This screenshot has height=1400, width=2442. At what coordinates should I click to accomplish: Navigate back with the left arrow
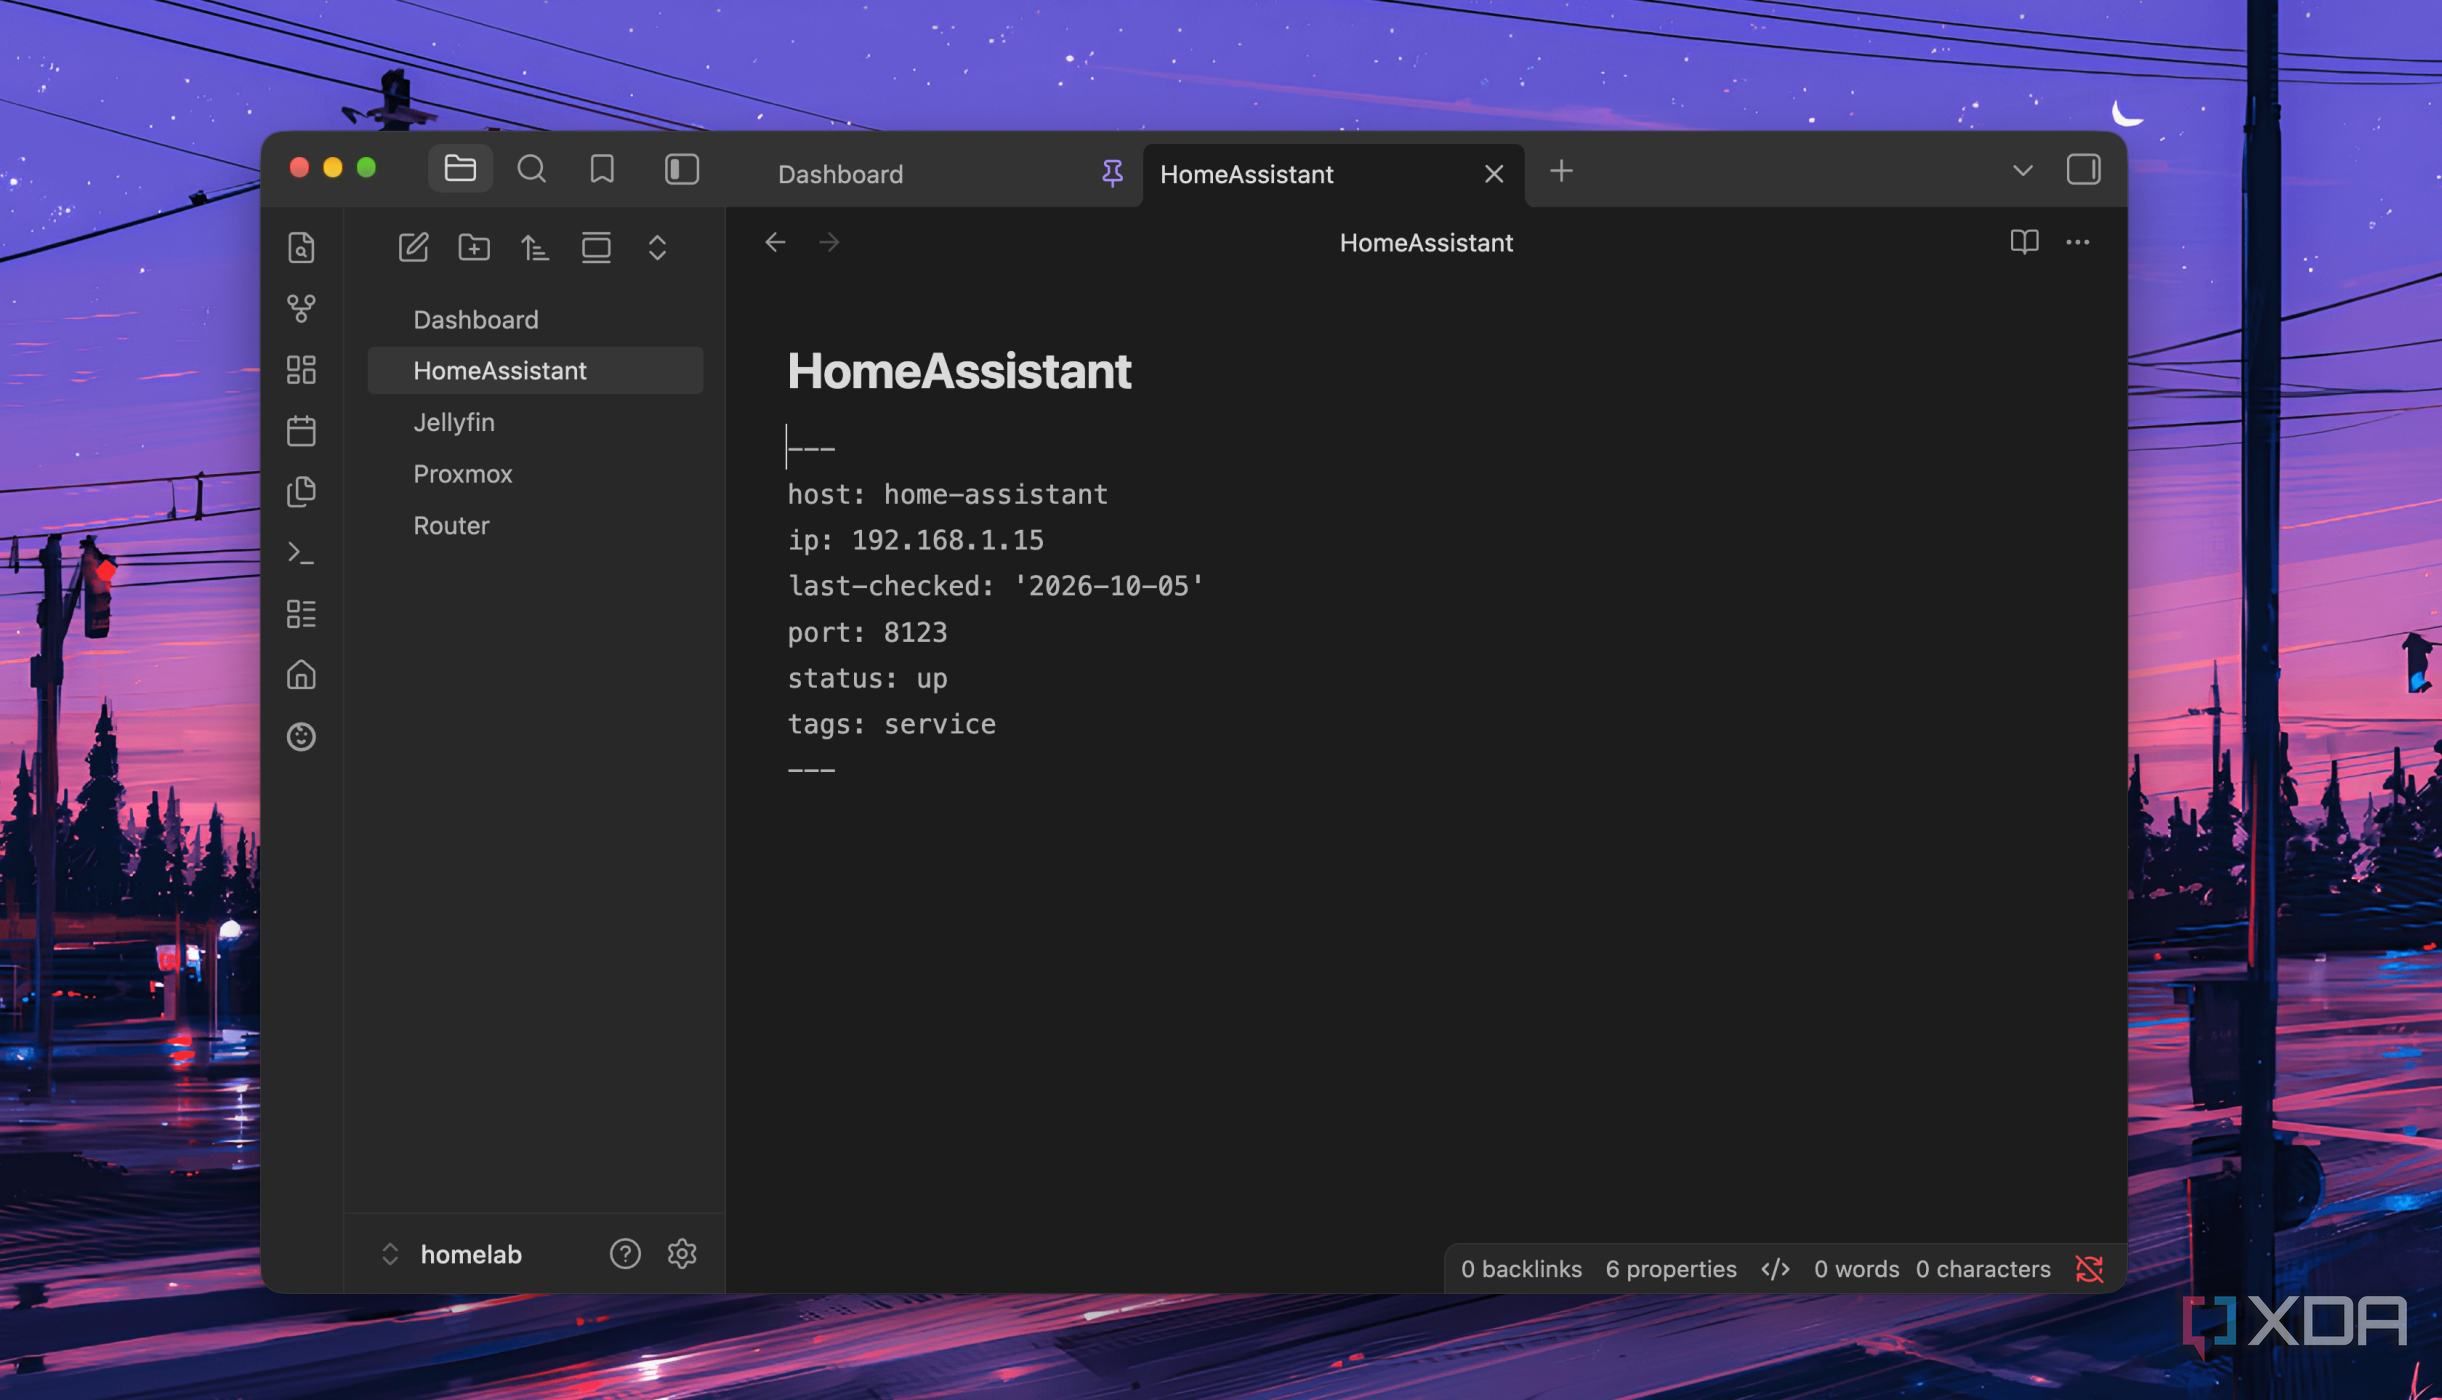click(x=775, y=242)
